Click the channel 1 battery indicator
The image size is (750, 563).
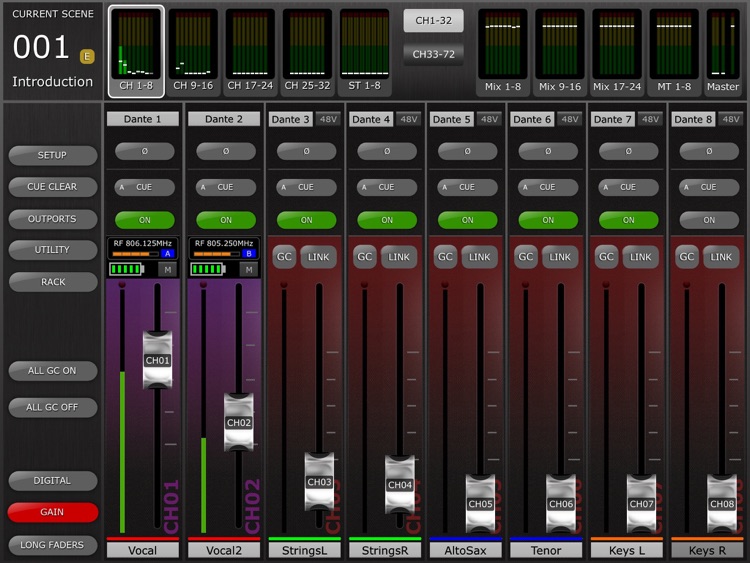click(127, 269)
